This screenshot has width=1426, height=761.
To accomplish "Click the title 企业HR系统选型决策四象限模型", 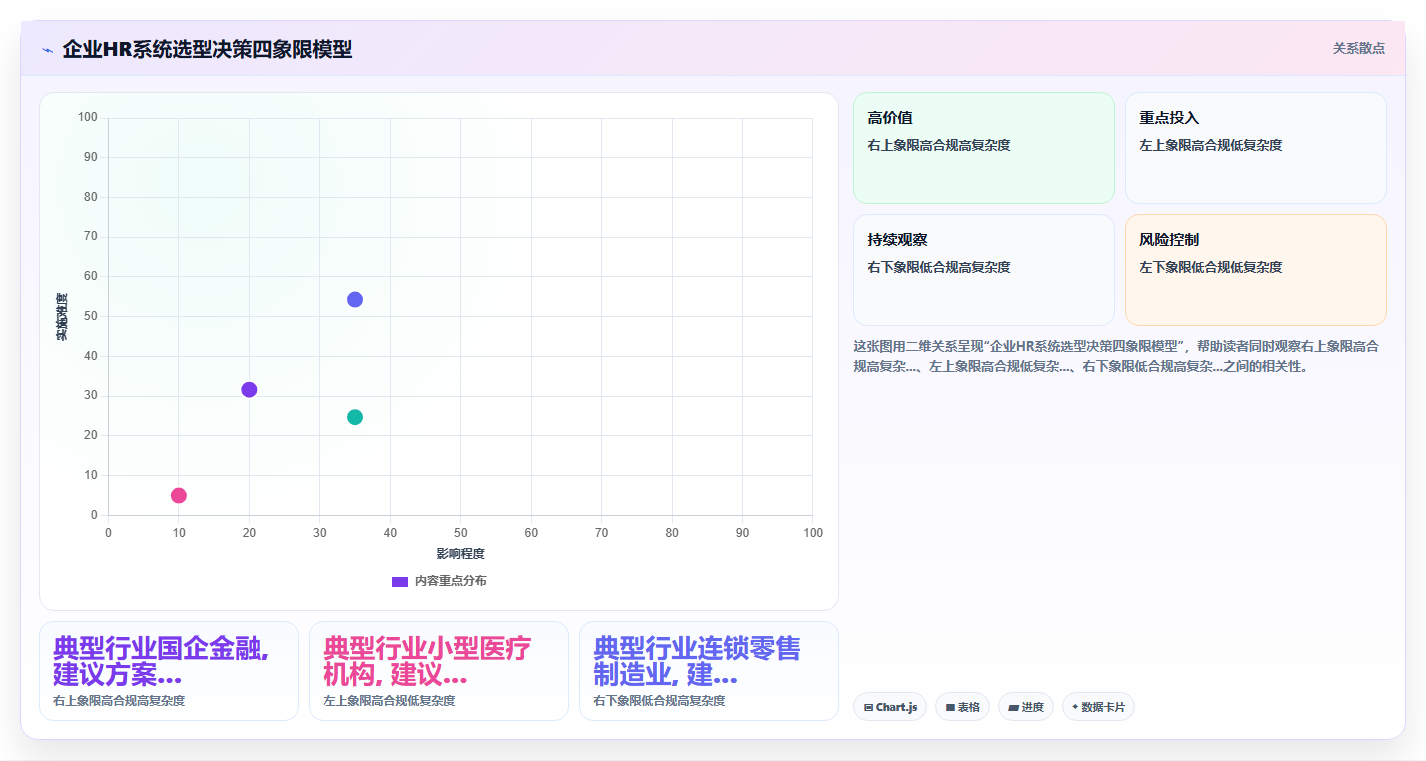I will point(207,49).
